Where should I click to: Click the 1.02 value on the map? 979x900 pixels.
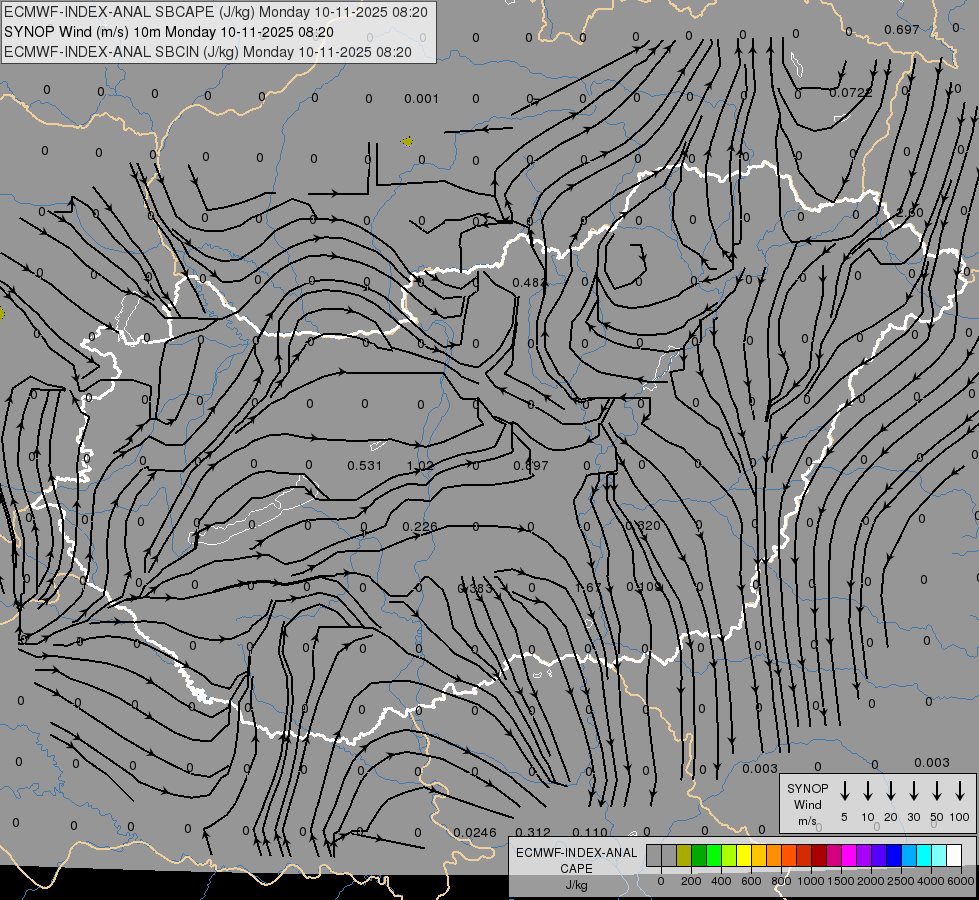pyautogui.click(x=420, y=466)
